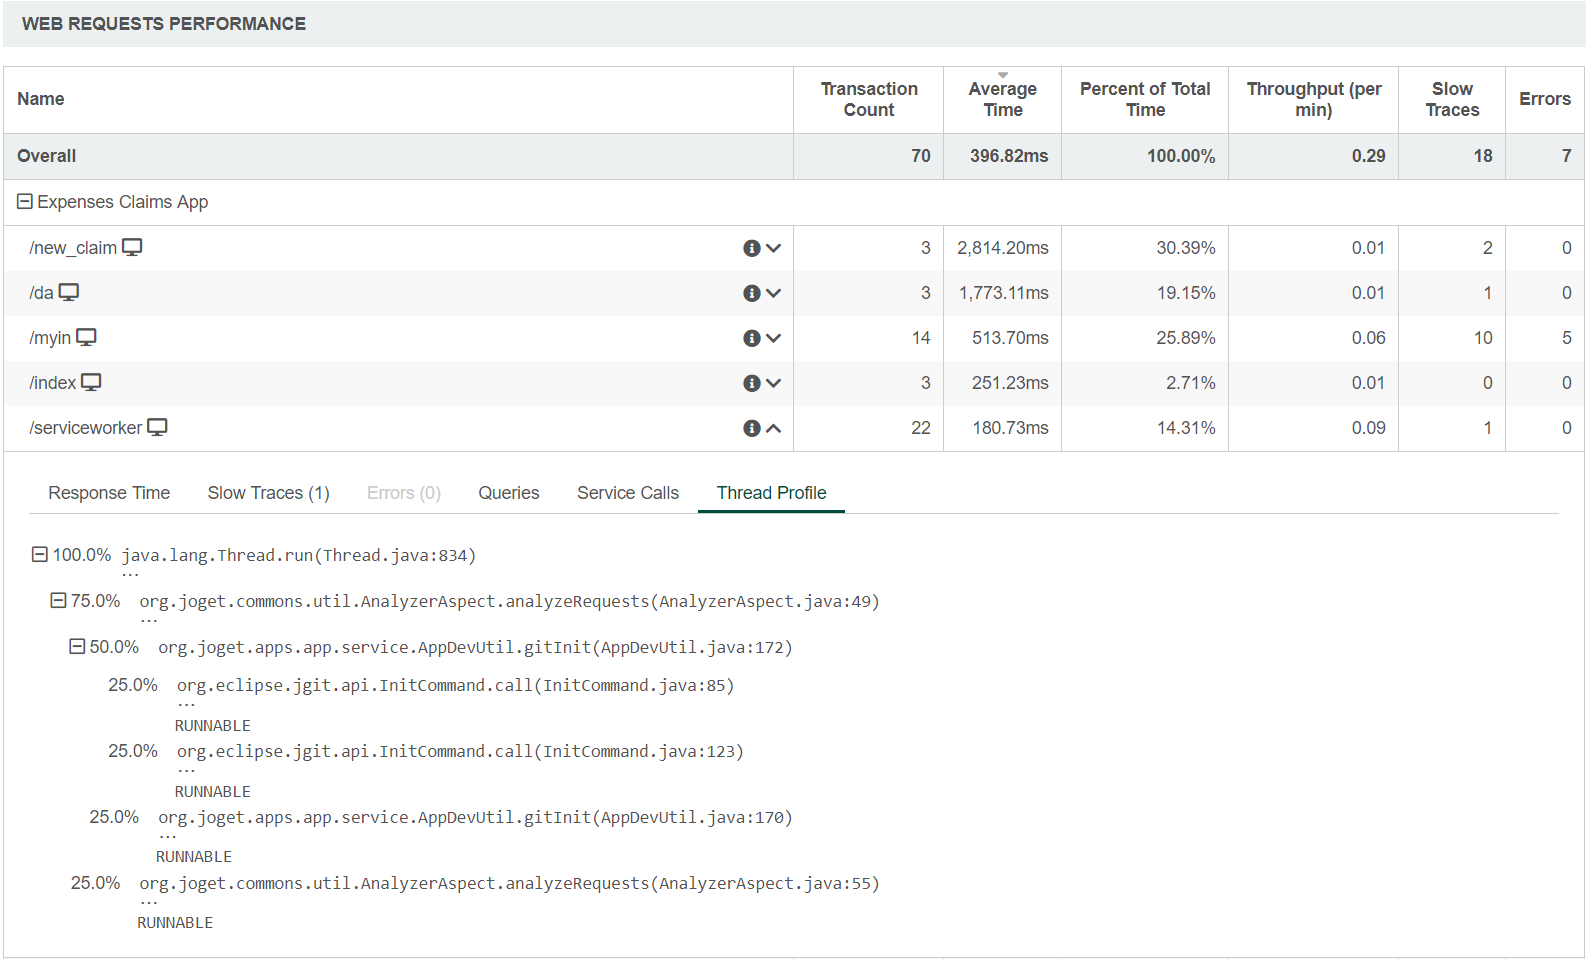Expand details chevron for /index
This screenshot has height=959, width=1587.
(x=773, y=383)
